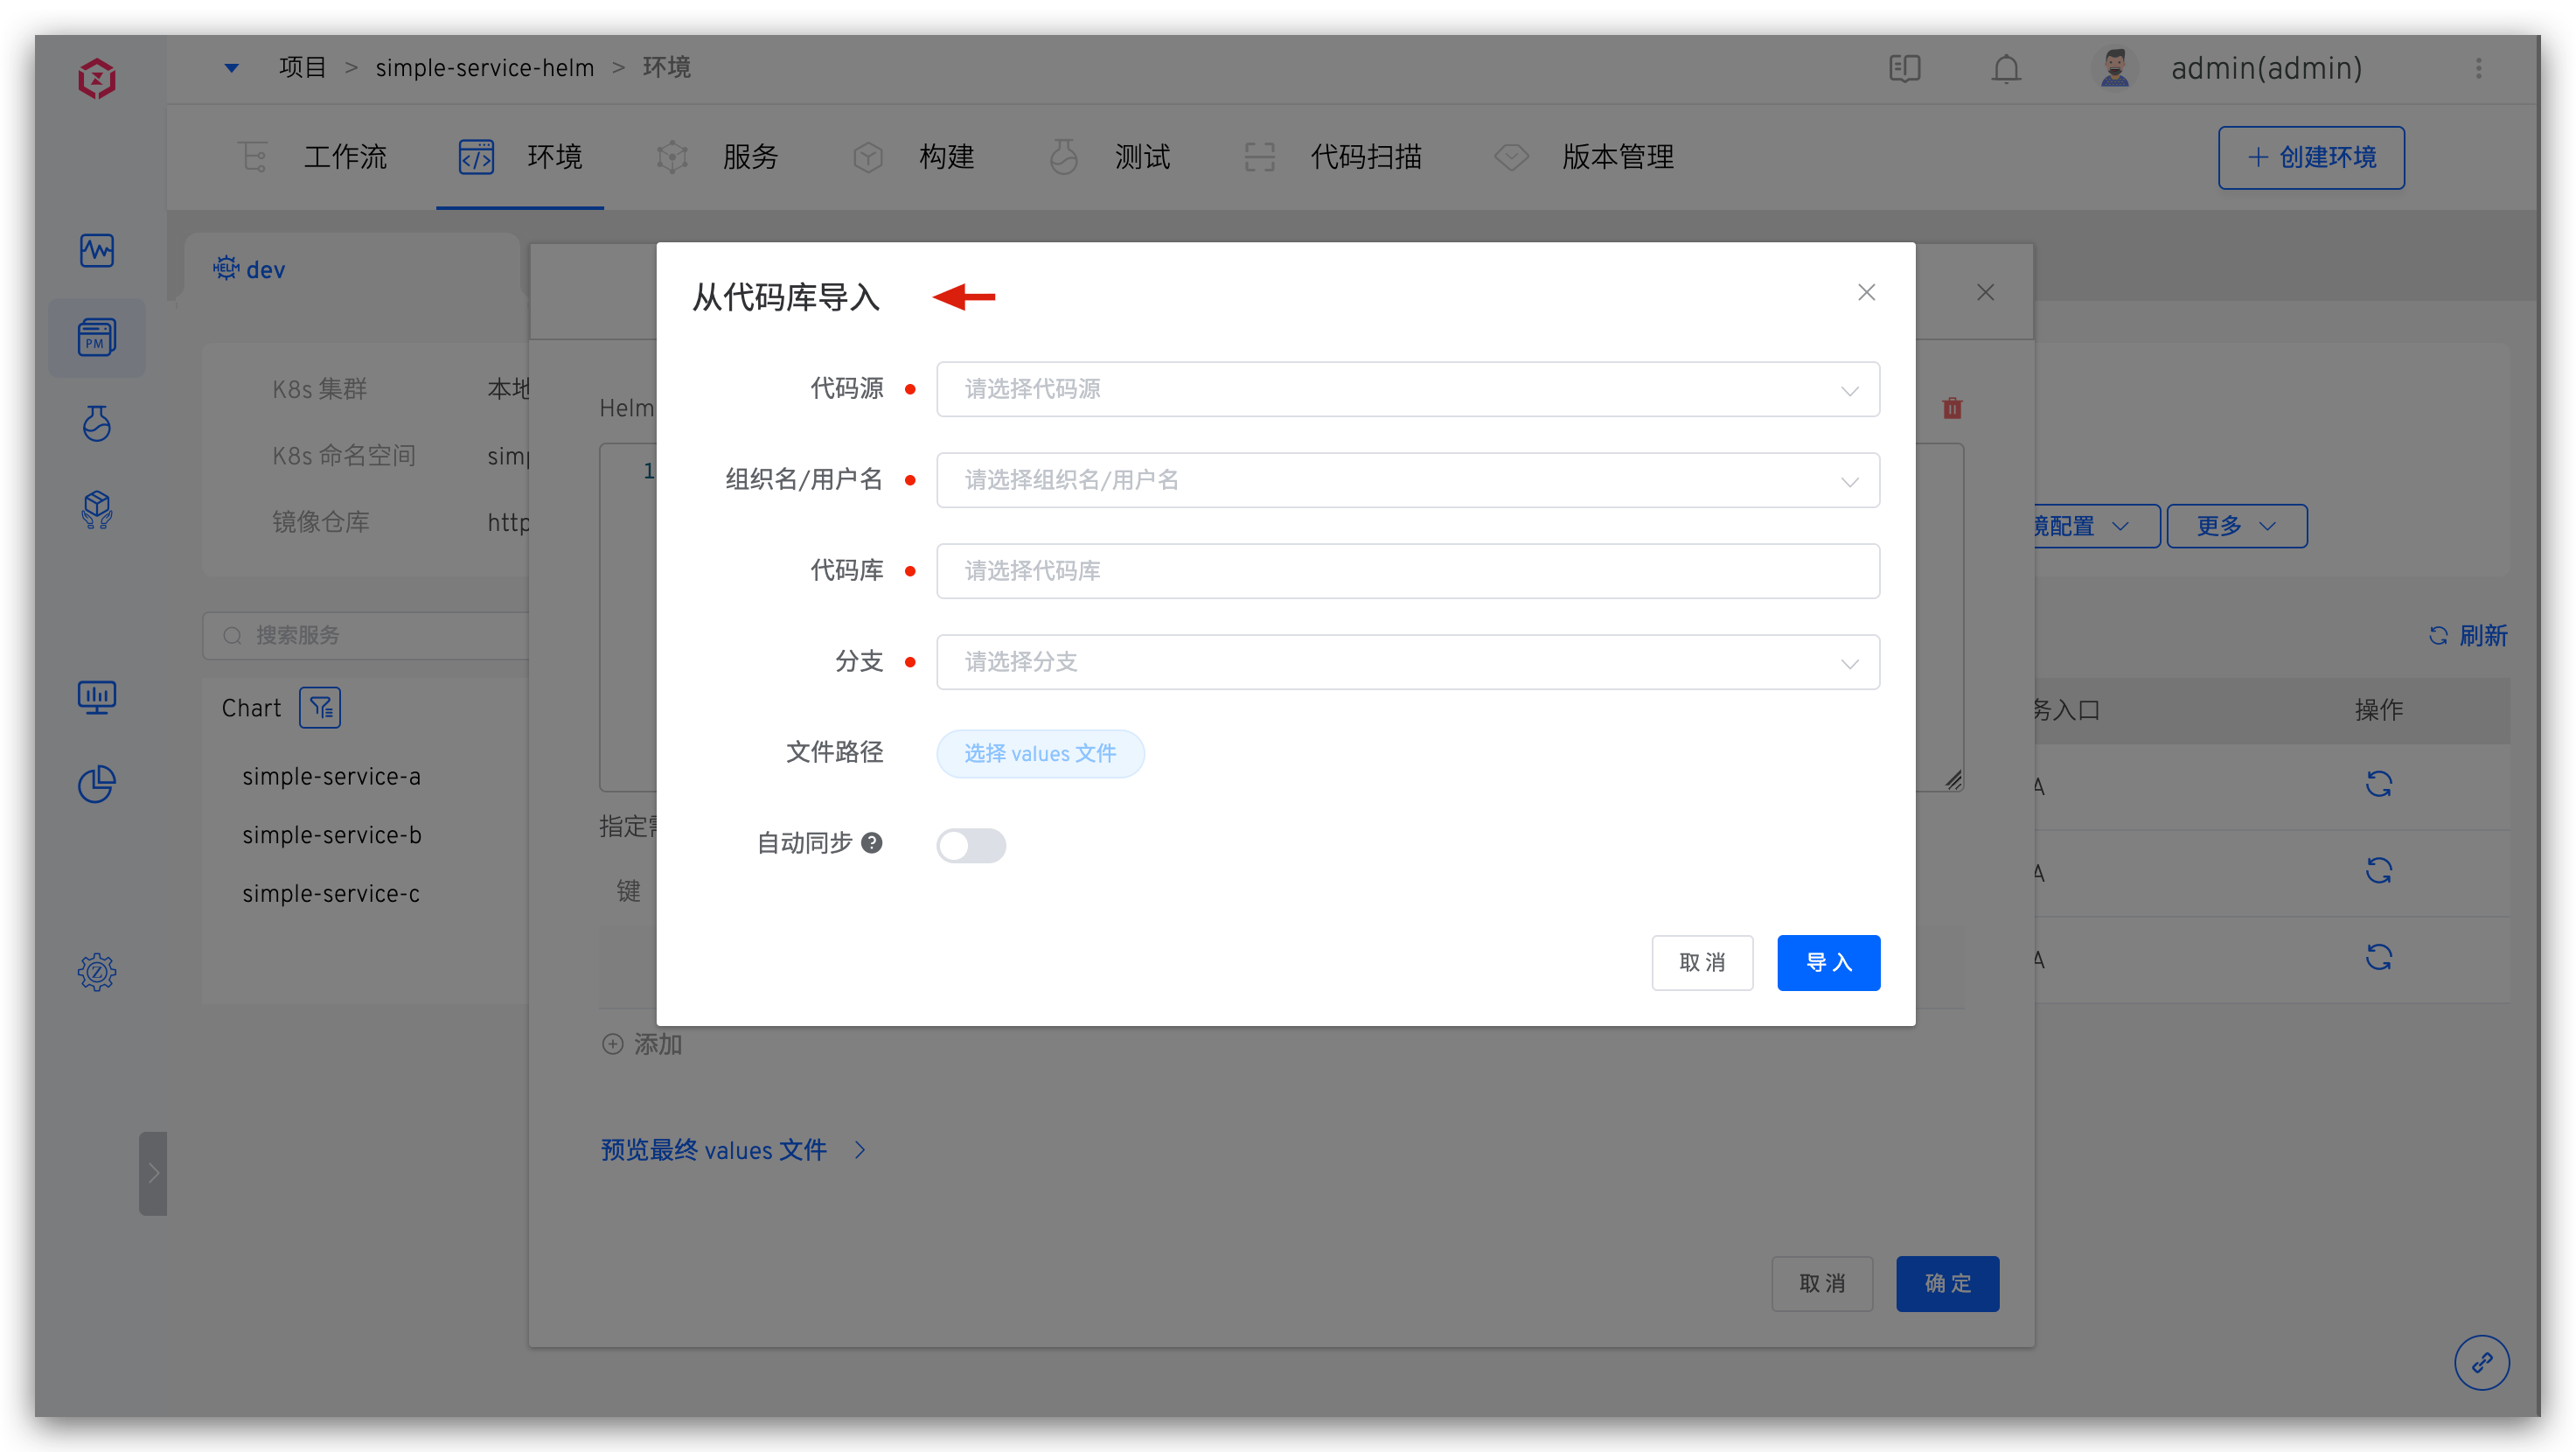Click the notification bell icon
Screen dimensions: 2576x1452
click(2006, 69)
